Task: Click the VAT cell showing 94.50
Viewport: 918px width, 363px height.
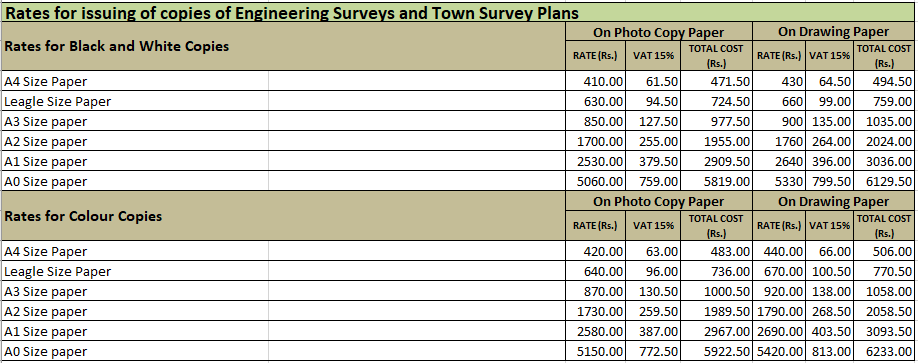Action: [653, 101]
